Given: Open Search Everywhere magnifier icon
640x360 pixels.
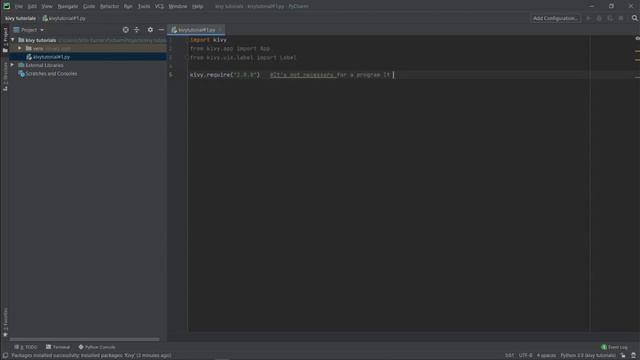Looking at the screenshot, I should pyautogui.click(x=635, y=18).
